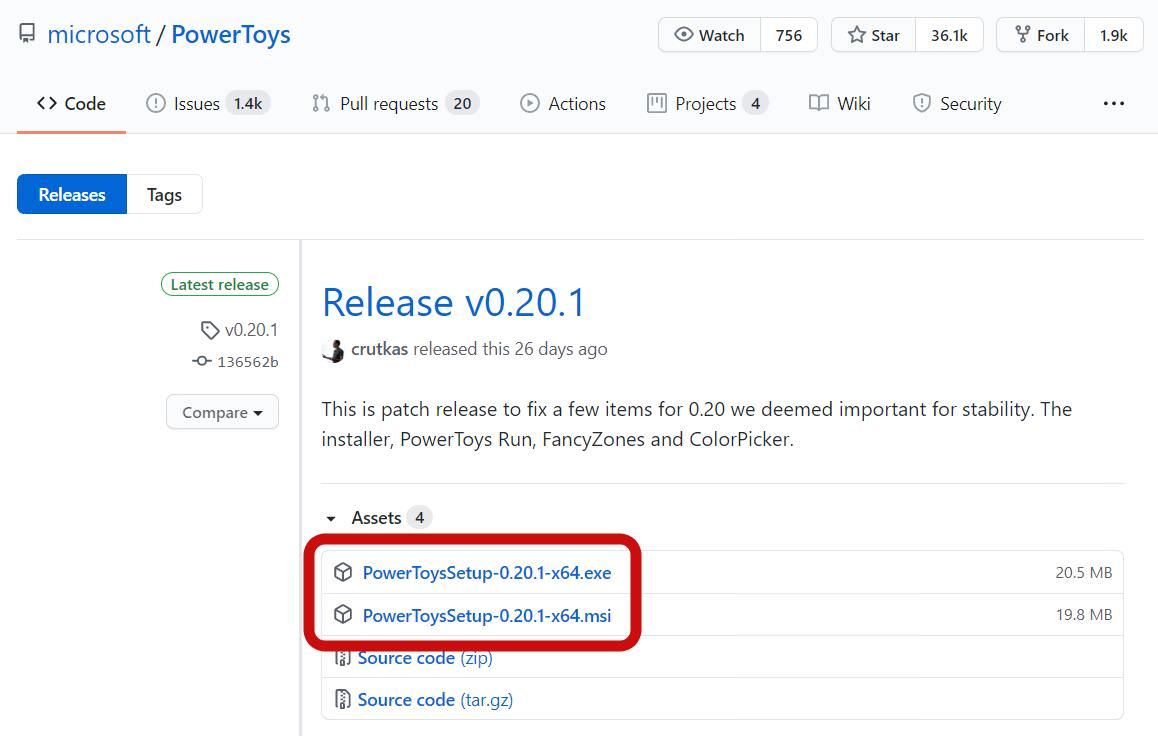This screenshot has height=736, width=1158.
Task: Click the crutkas avatar image
Action: pos(333,351)
